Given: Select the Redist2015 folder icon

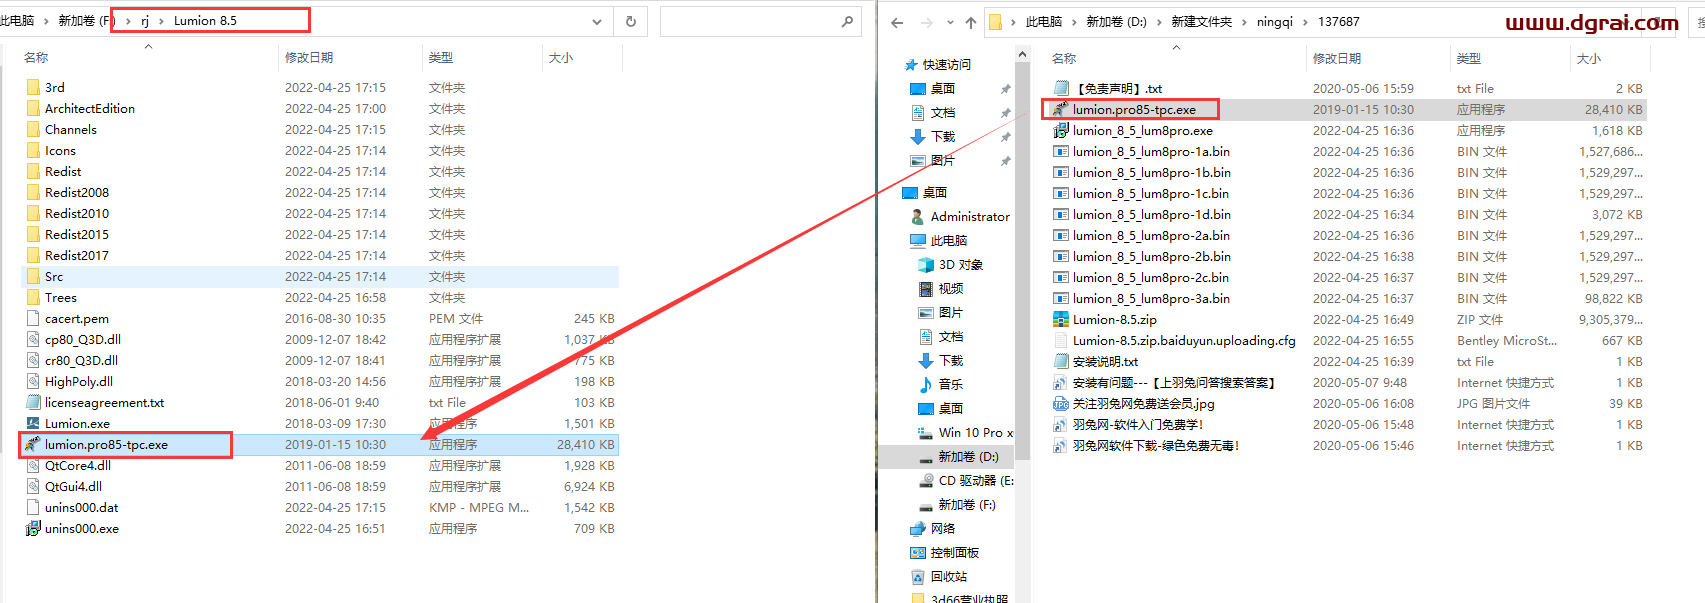Looking at the screenshot, I should click(33, 234).
